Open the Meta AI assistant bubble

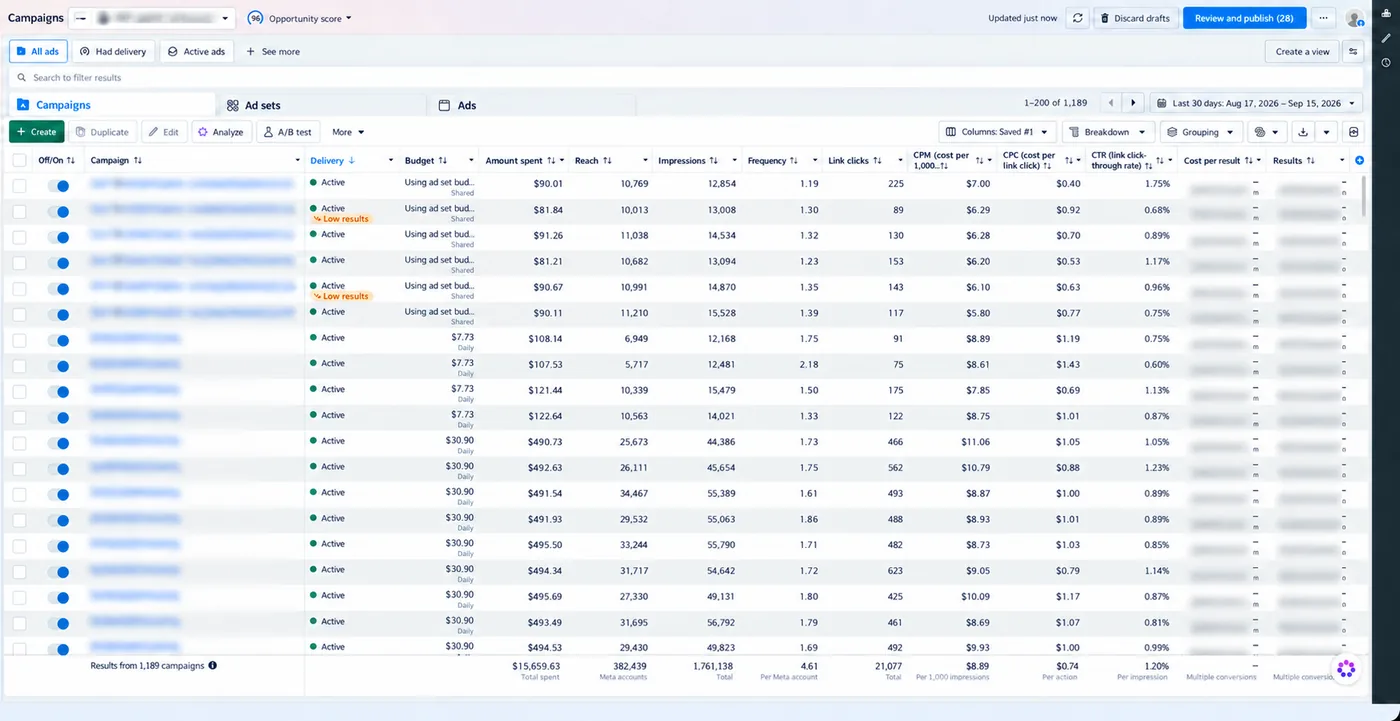click(x=1346, y=669)
